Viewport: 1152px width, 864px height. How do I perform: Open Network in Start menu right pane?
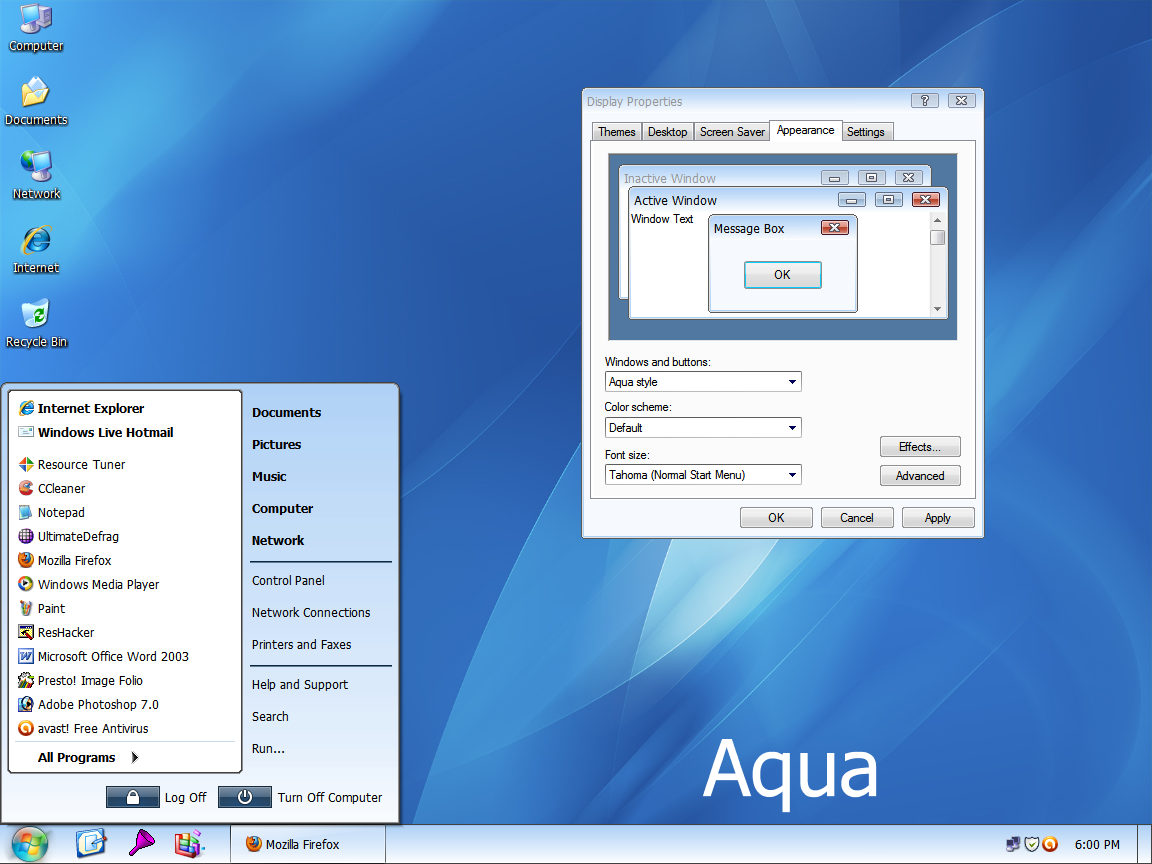click(278, 541)
